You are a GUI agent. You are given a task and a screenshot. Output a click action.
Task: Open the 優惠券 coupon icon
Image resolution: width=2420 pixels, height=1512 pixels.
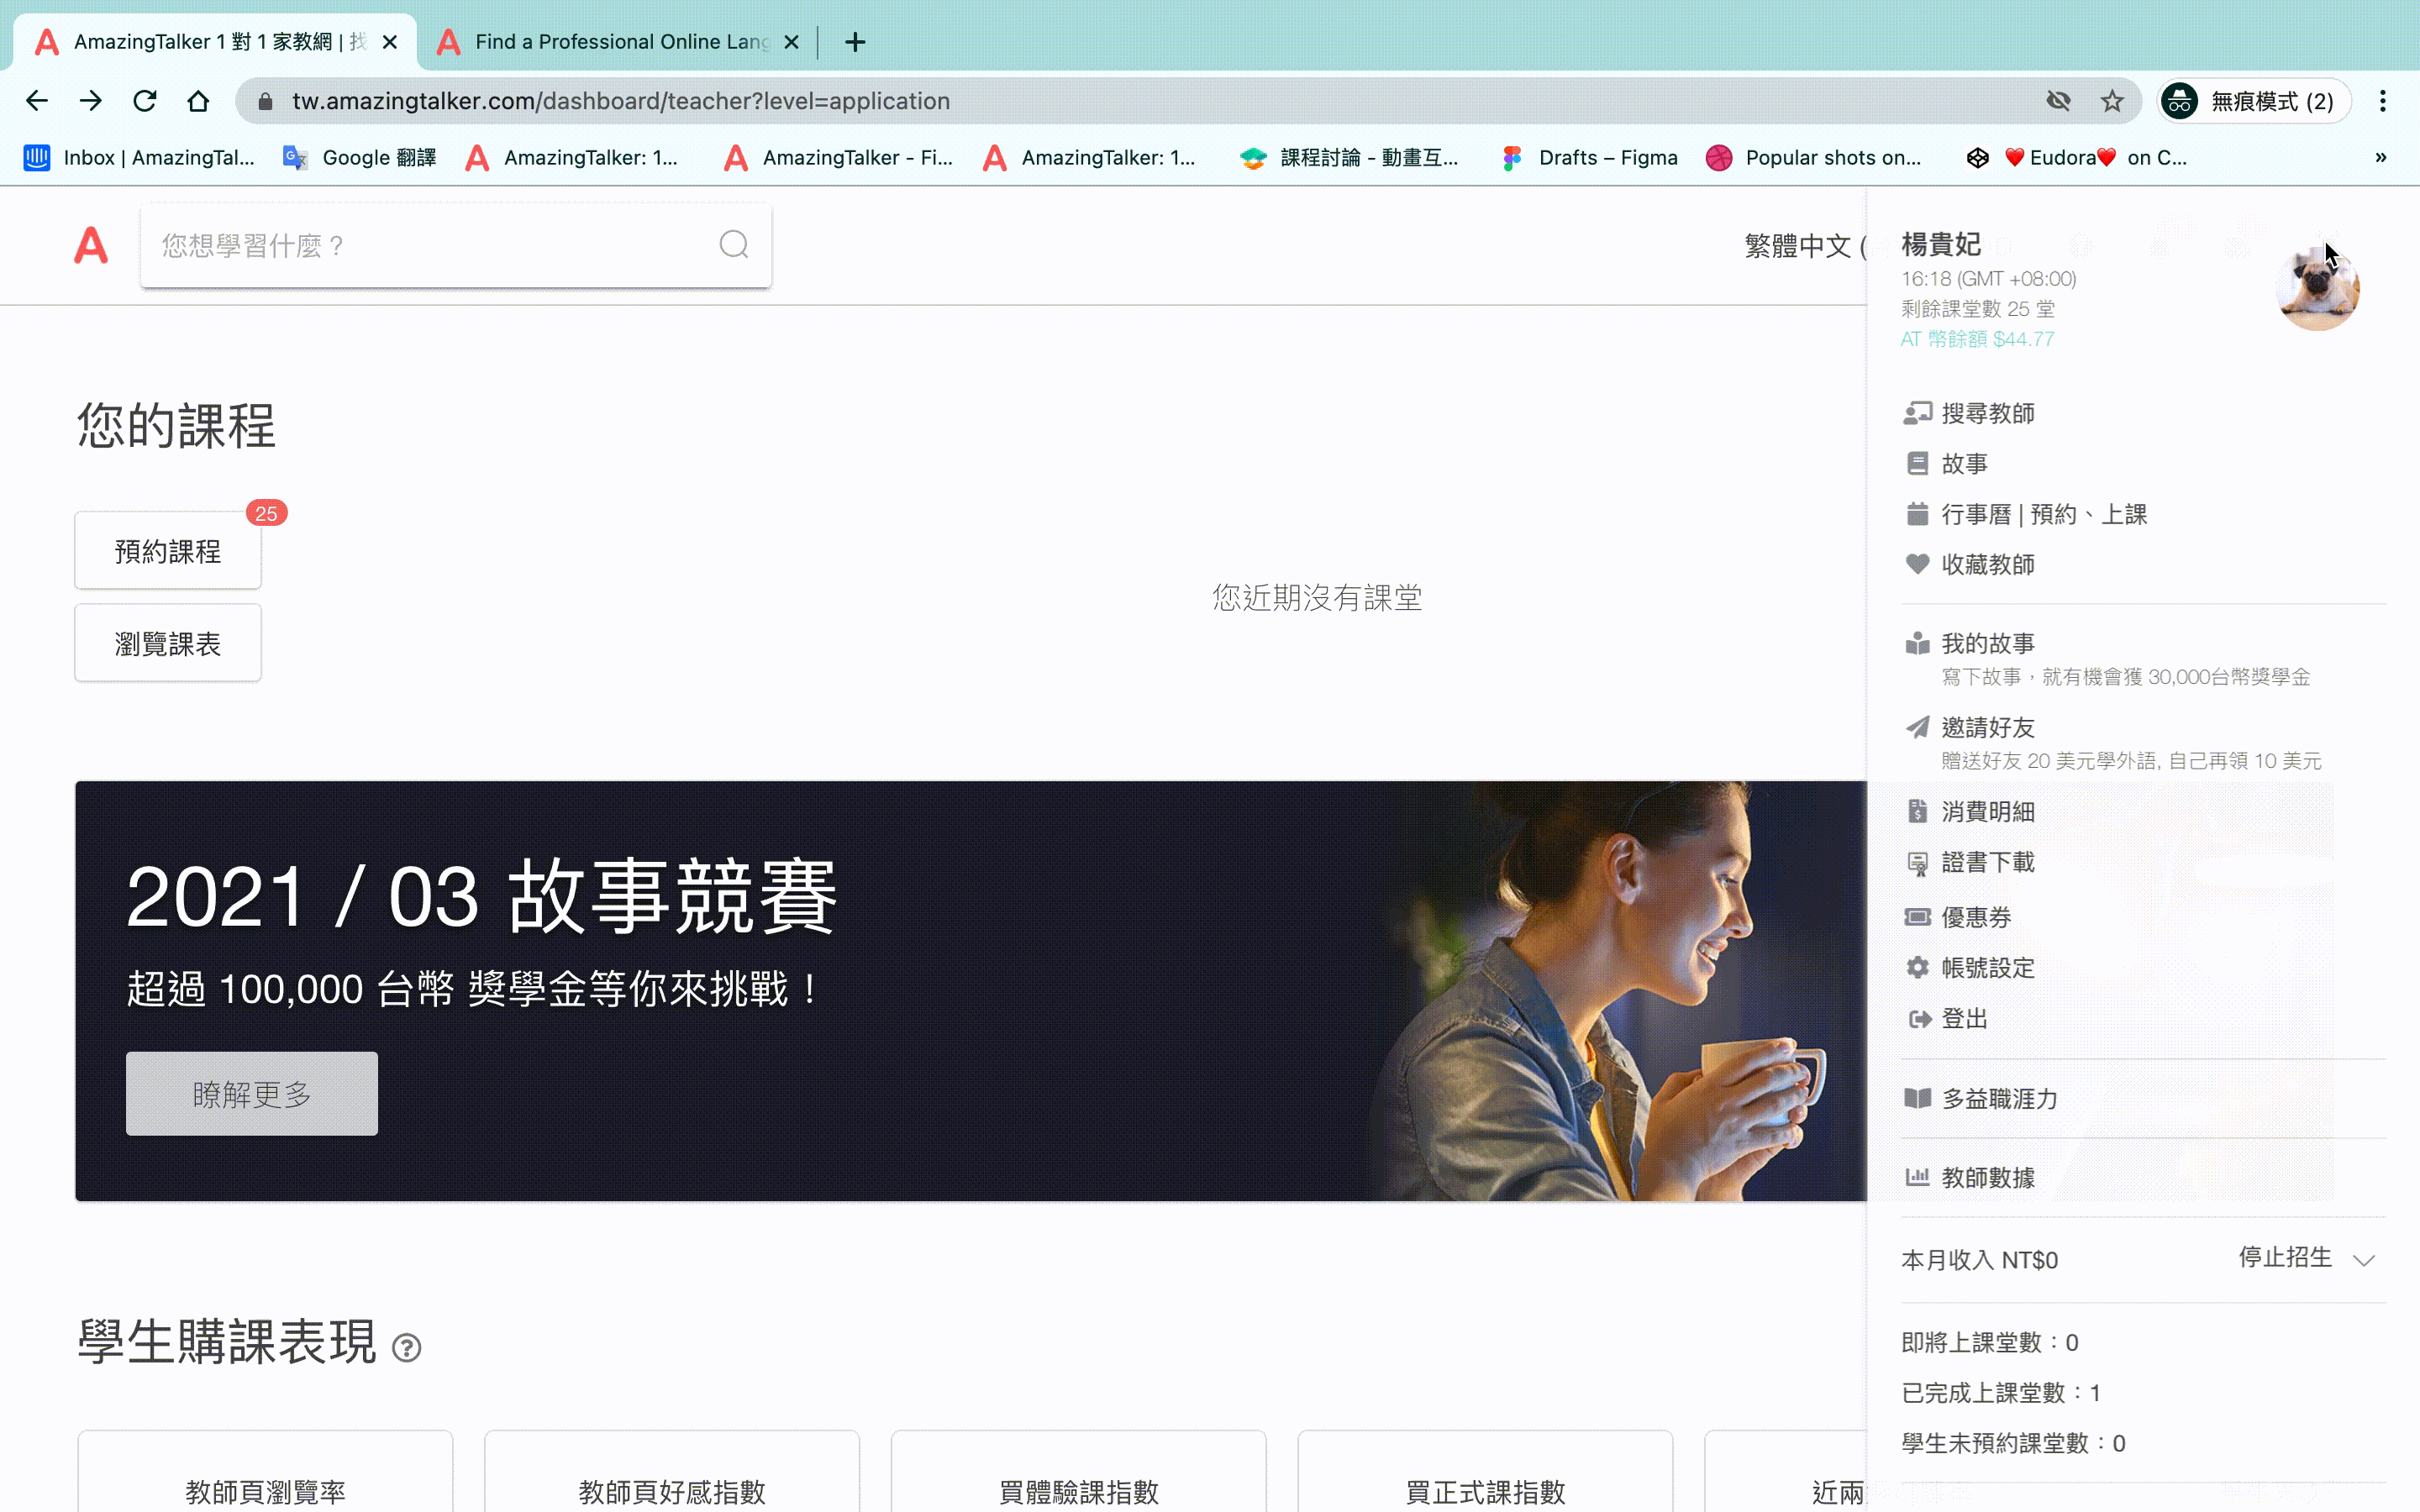click(1918, 916)
